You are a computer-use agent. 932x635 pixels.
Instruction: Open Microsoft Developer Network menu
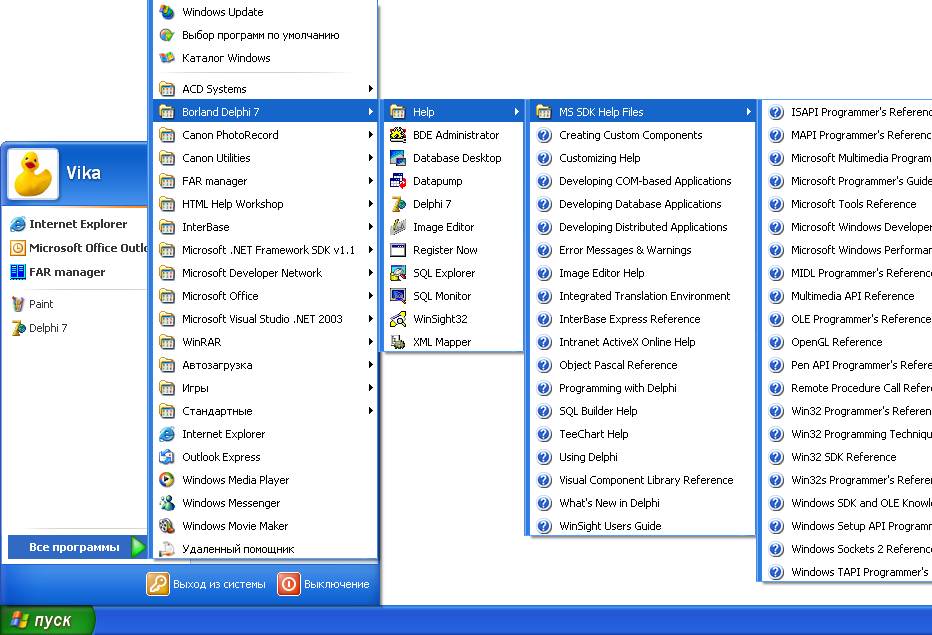point(265,273)
